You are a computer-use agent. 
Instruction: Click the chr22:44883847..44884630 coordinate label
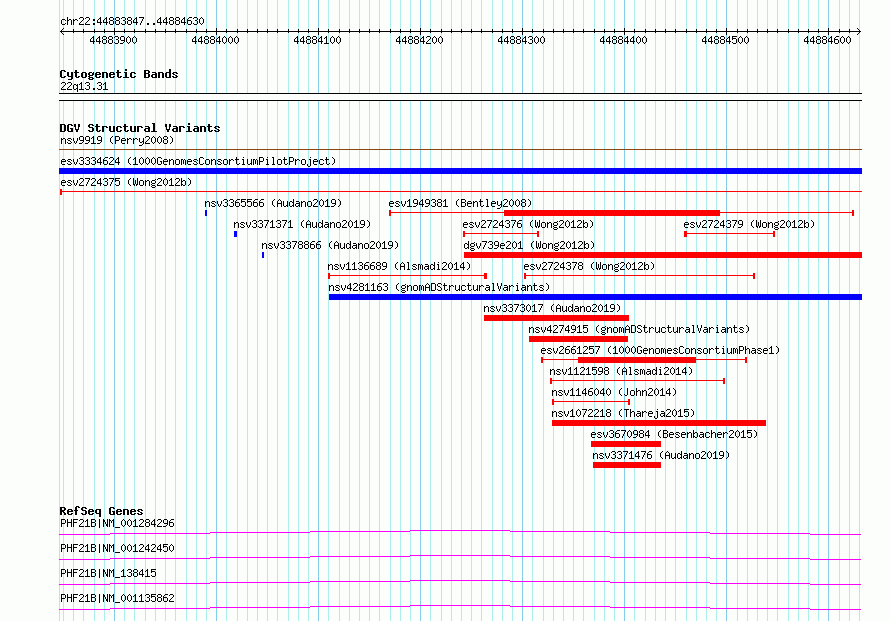[132, 21]
